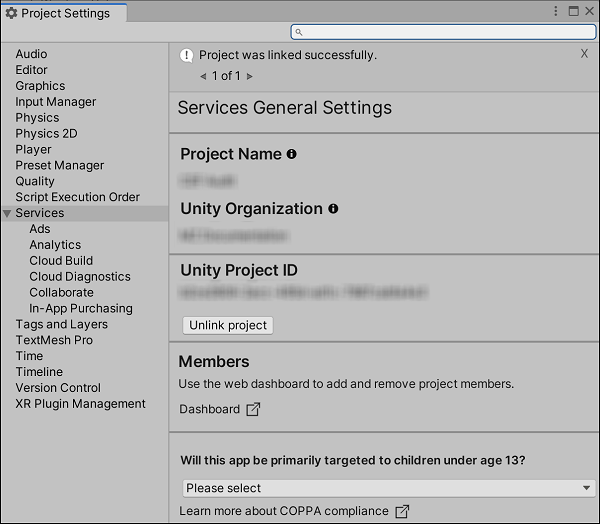Open the COPPA compliance external link icon
This screenshot has width=600, height=524.
[x=402, y=511]
